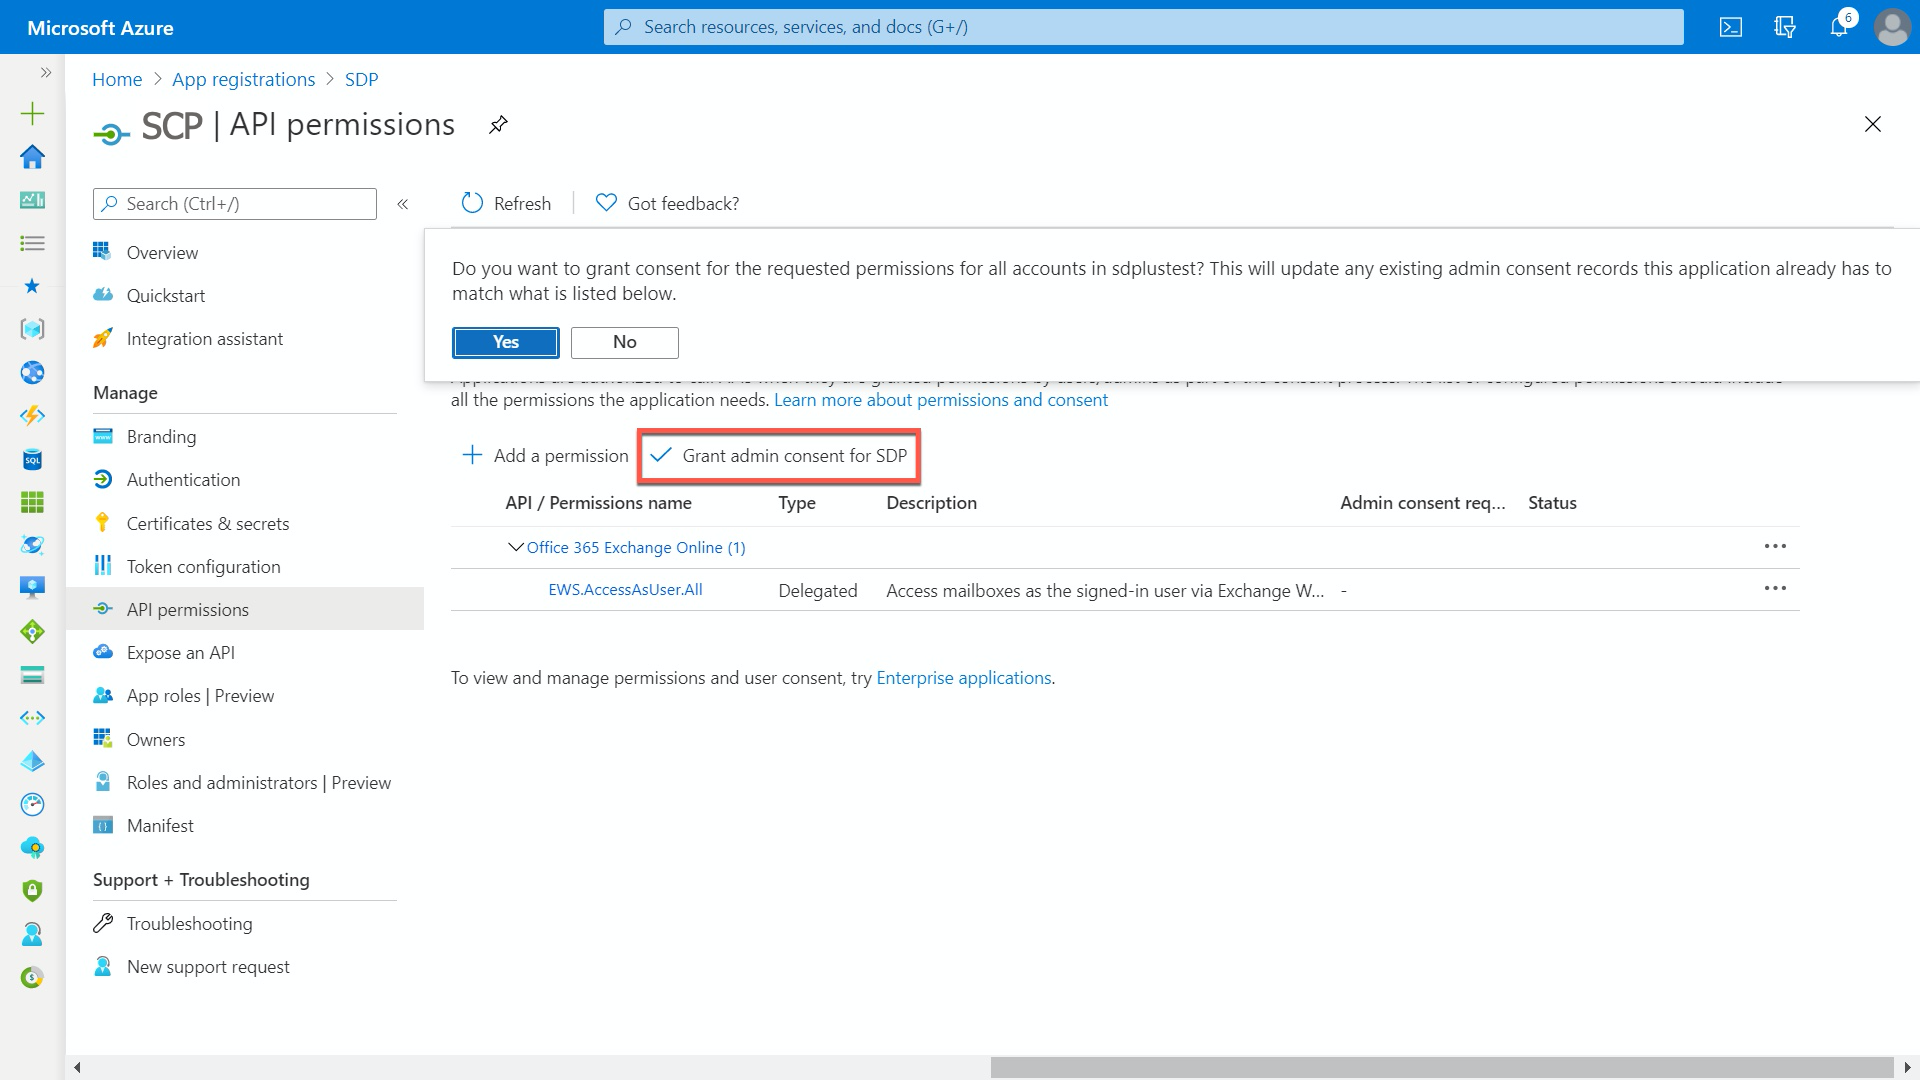Open SQL databases icon in sidebar

click(32, 459)
